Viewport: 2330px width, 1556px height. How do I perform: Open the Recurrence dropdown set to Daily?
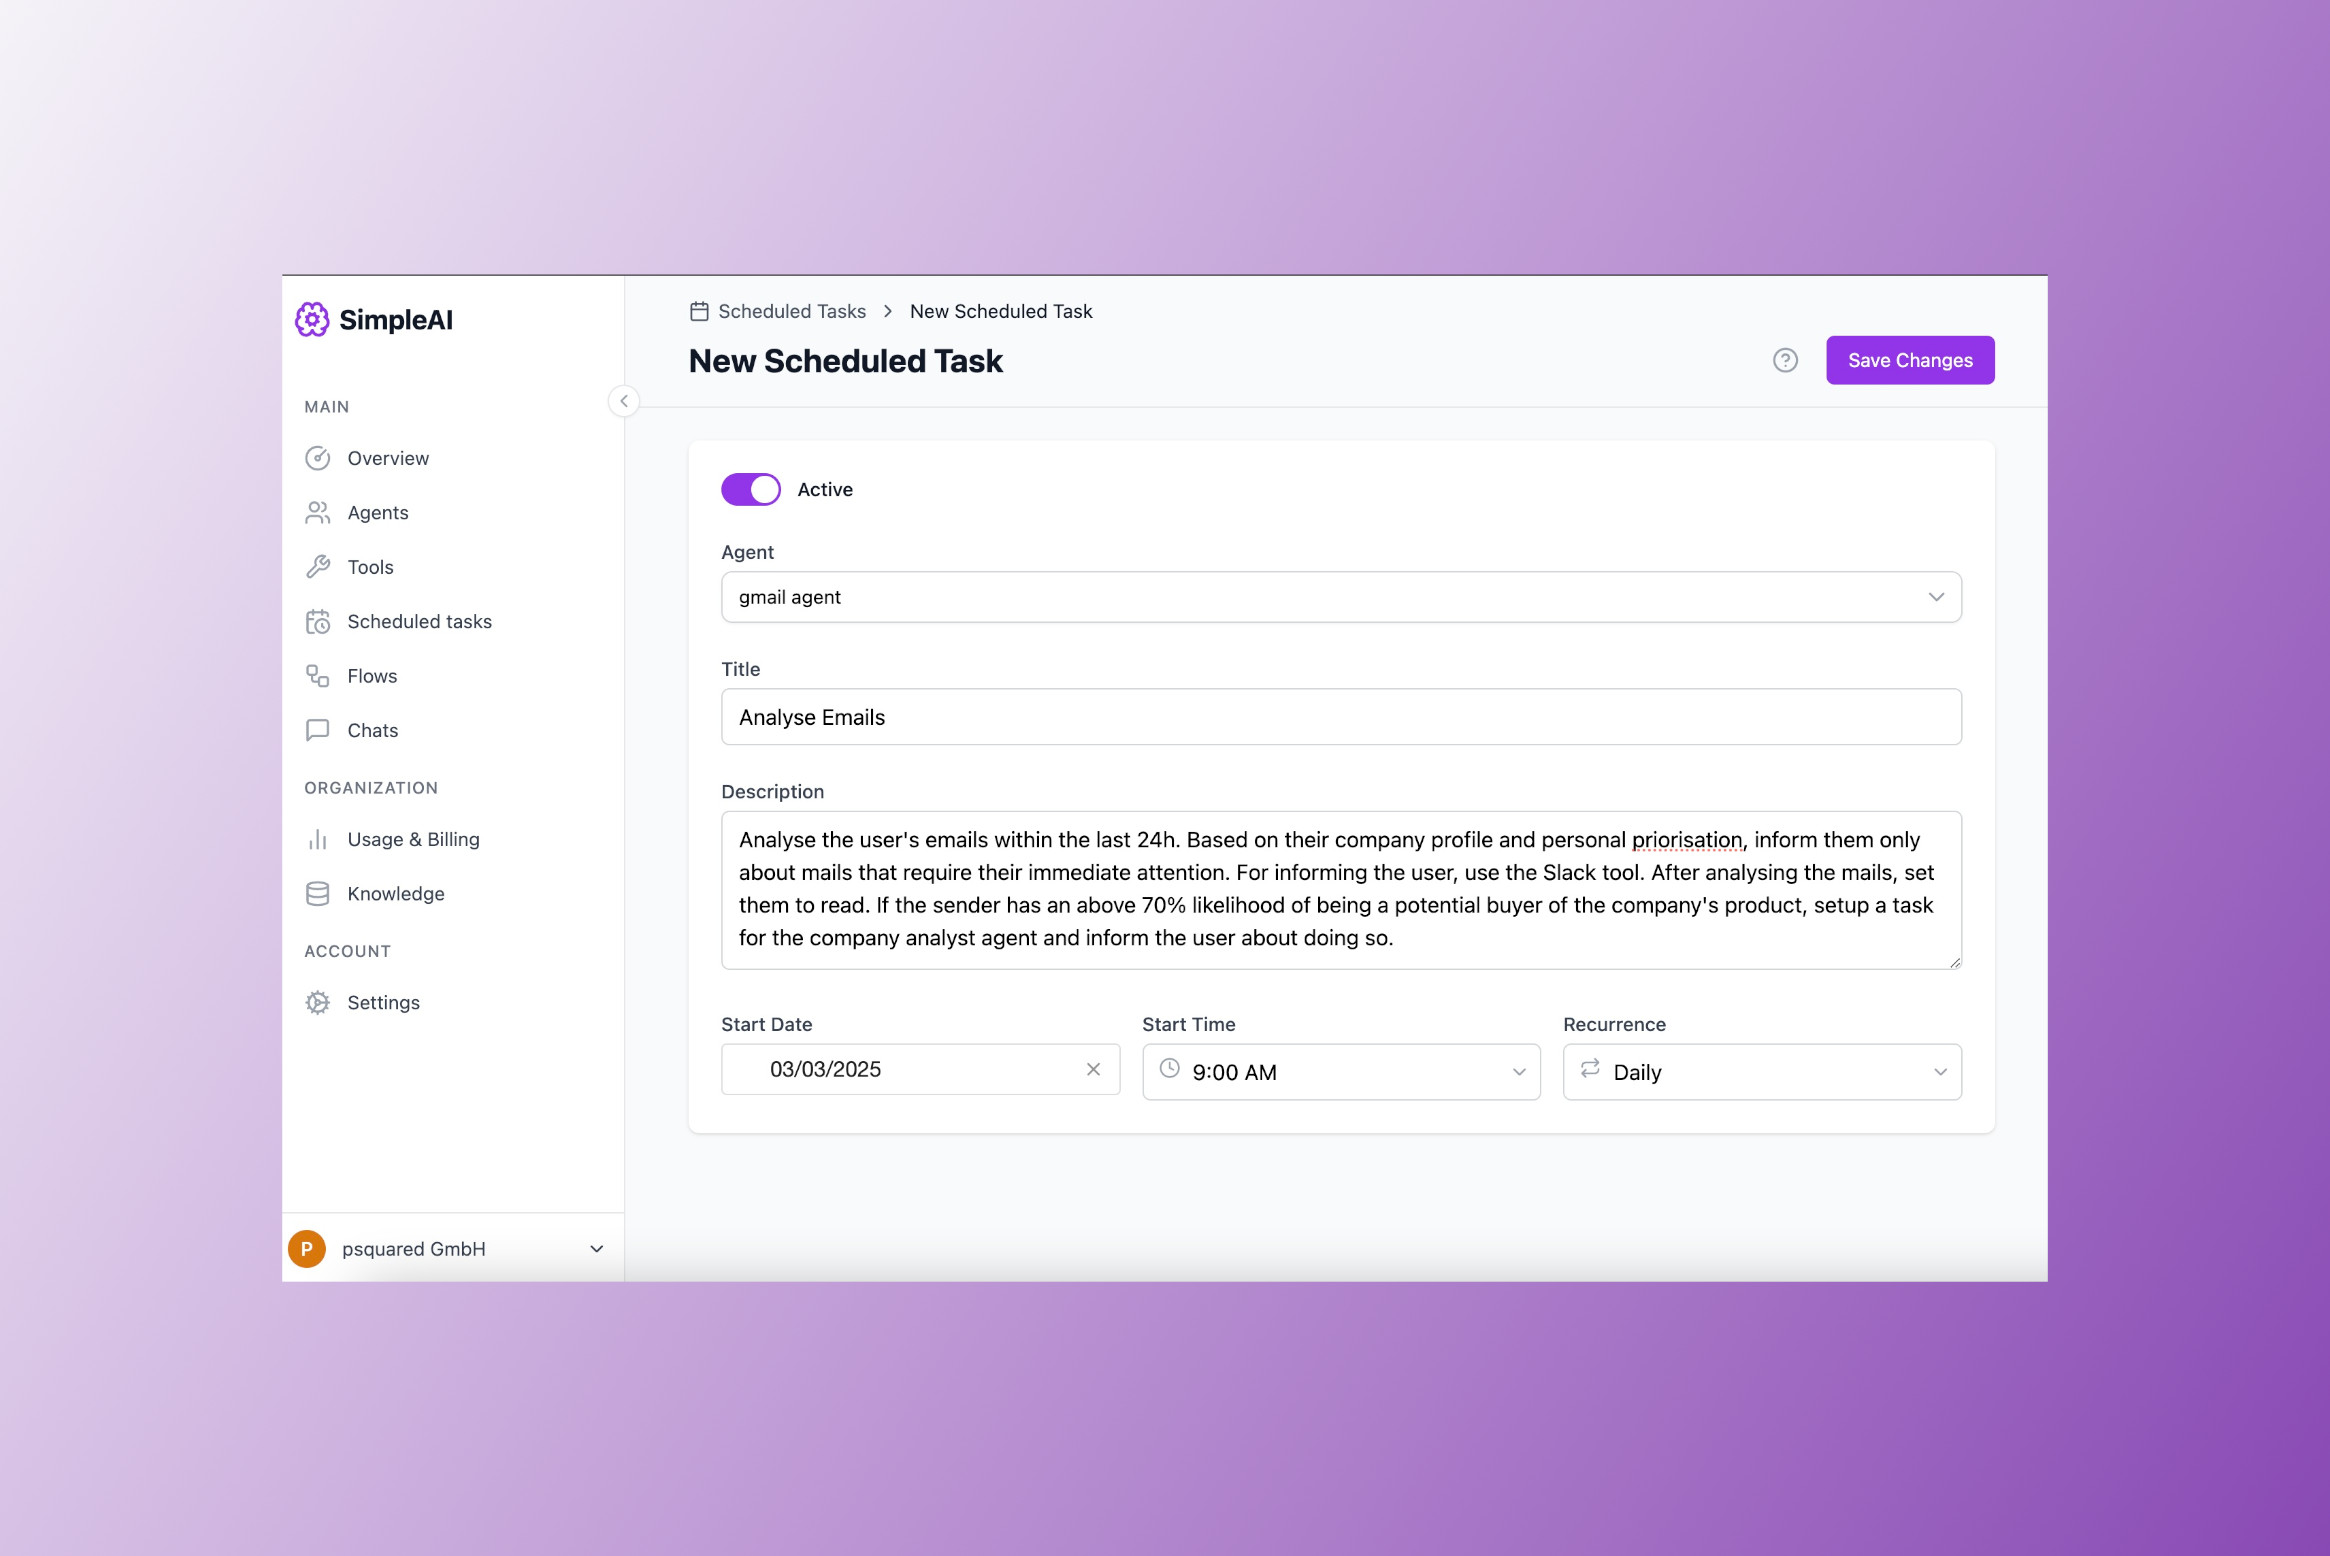pos(1762,1072)
